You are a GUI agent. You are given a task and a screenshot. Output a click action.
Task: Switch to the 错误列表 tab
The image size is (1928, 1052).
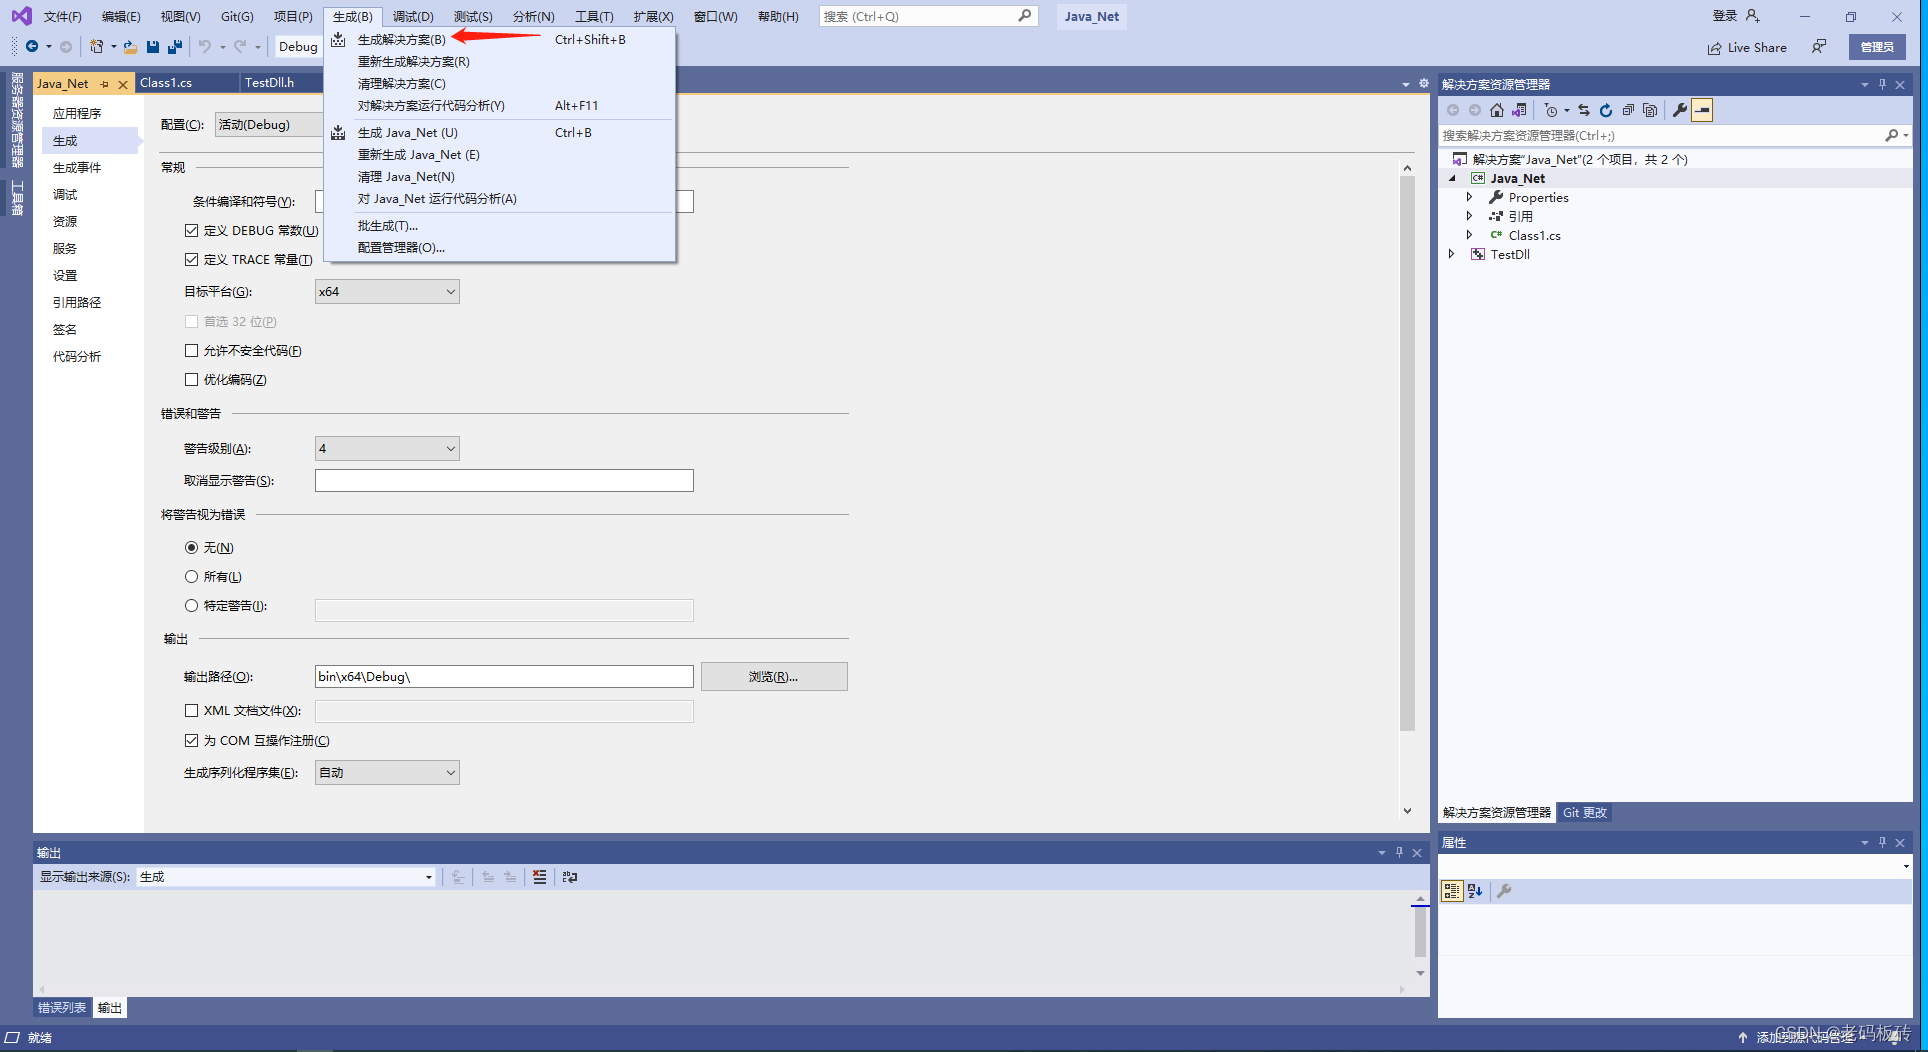tap(62, 1008)
